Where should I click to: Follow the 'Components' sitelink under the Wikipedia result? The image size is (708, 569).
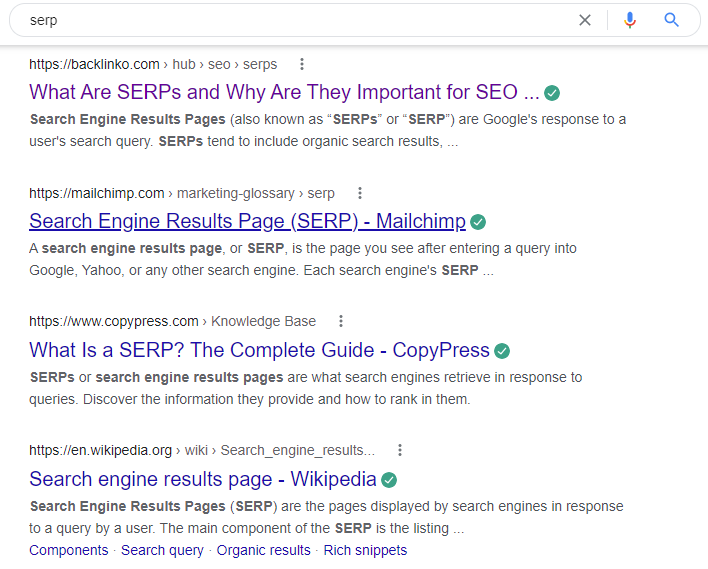point(69,550)
